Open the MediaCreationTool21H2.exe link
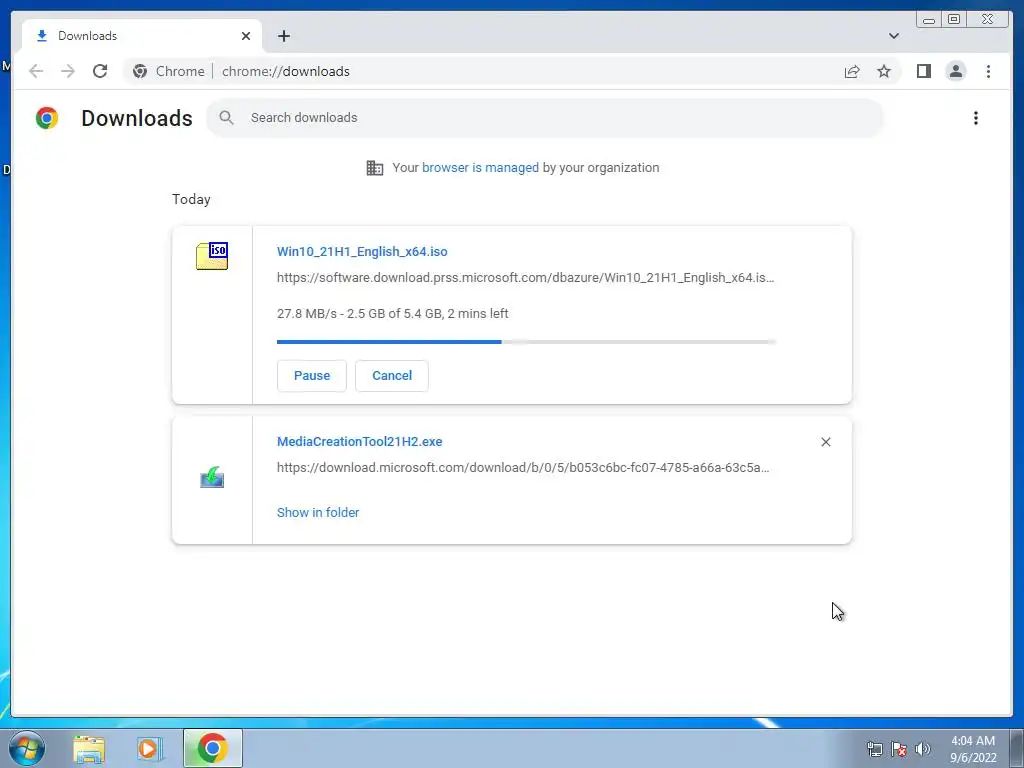 [359, 441]
